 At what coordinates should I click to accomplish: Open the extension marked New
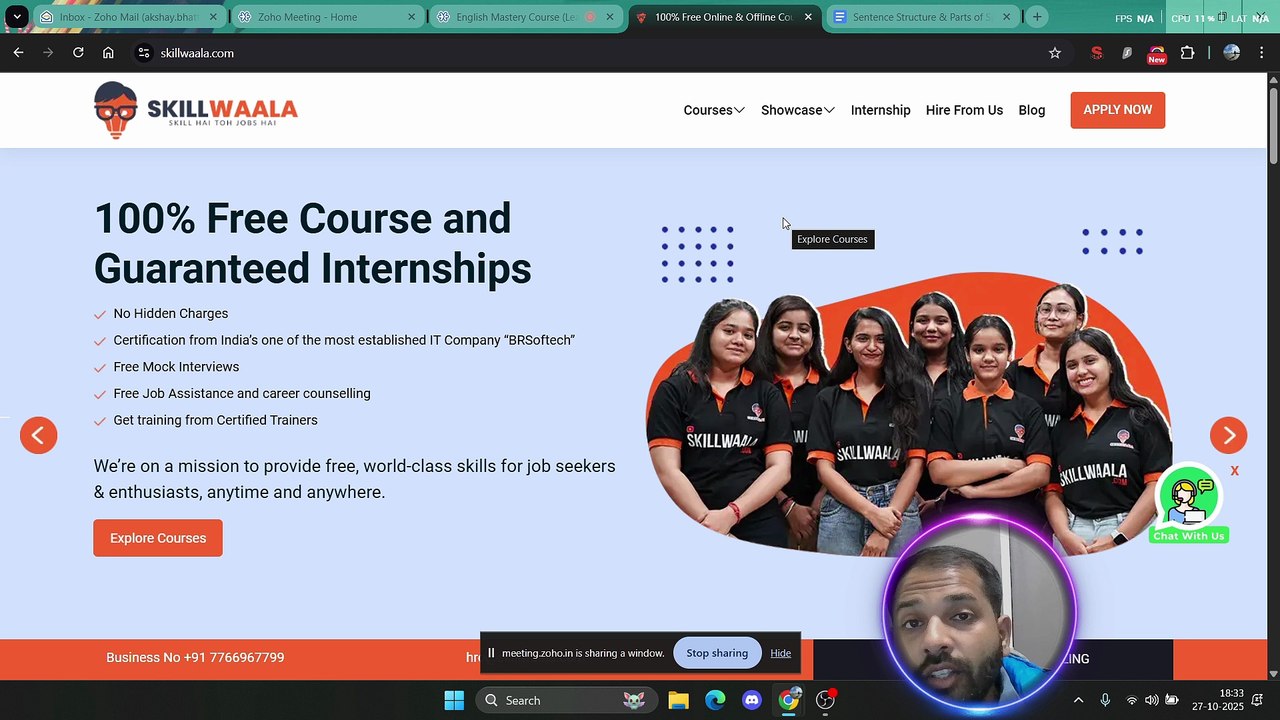tap(1156, 54)
